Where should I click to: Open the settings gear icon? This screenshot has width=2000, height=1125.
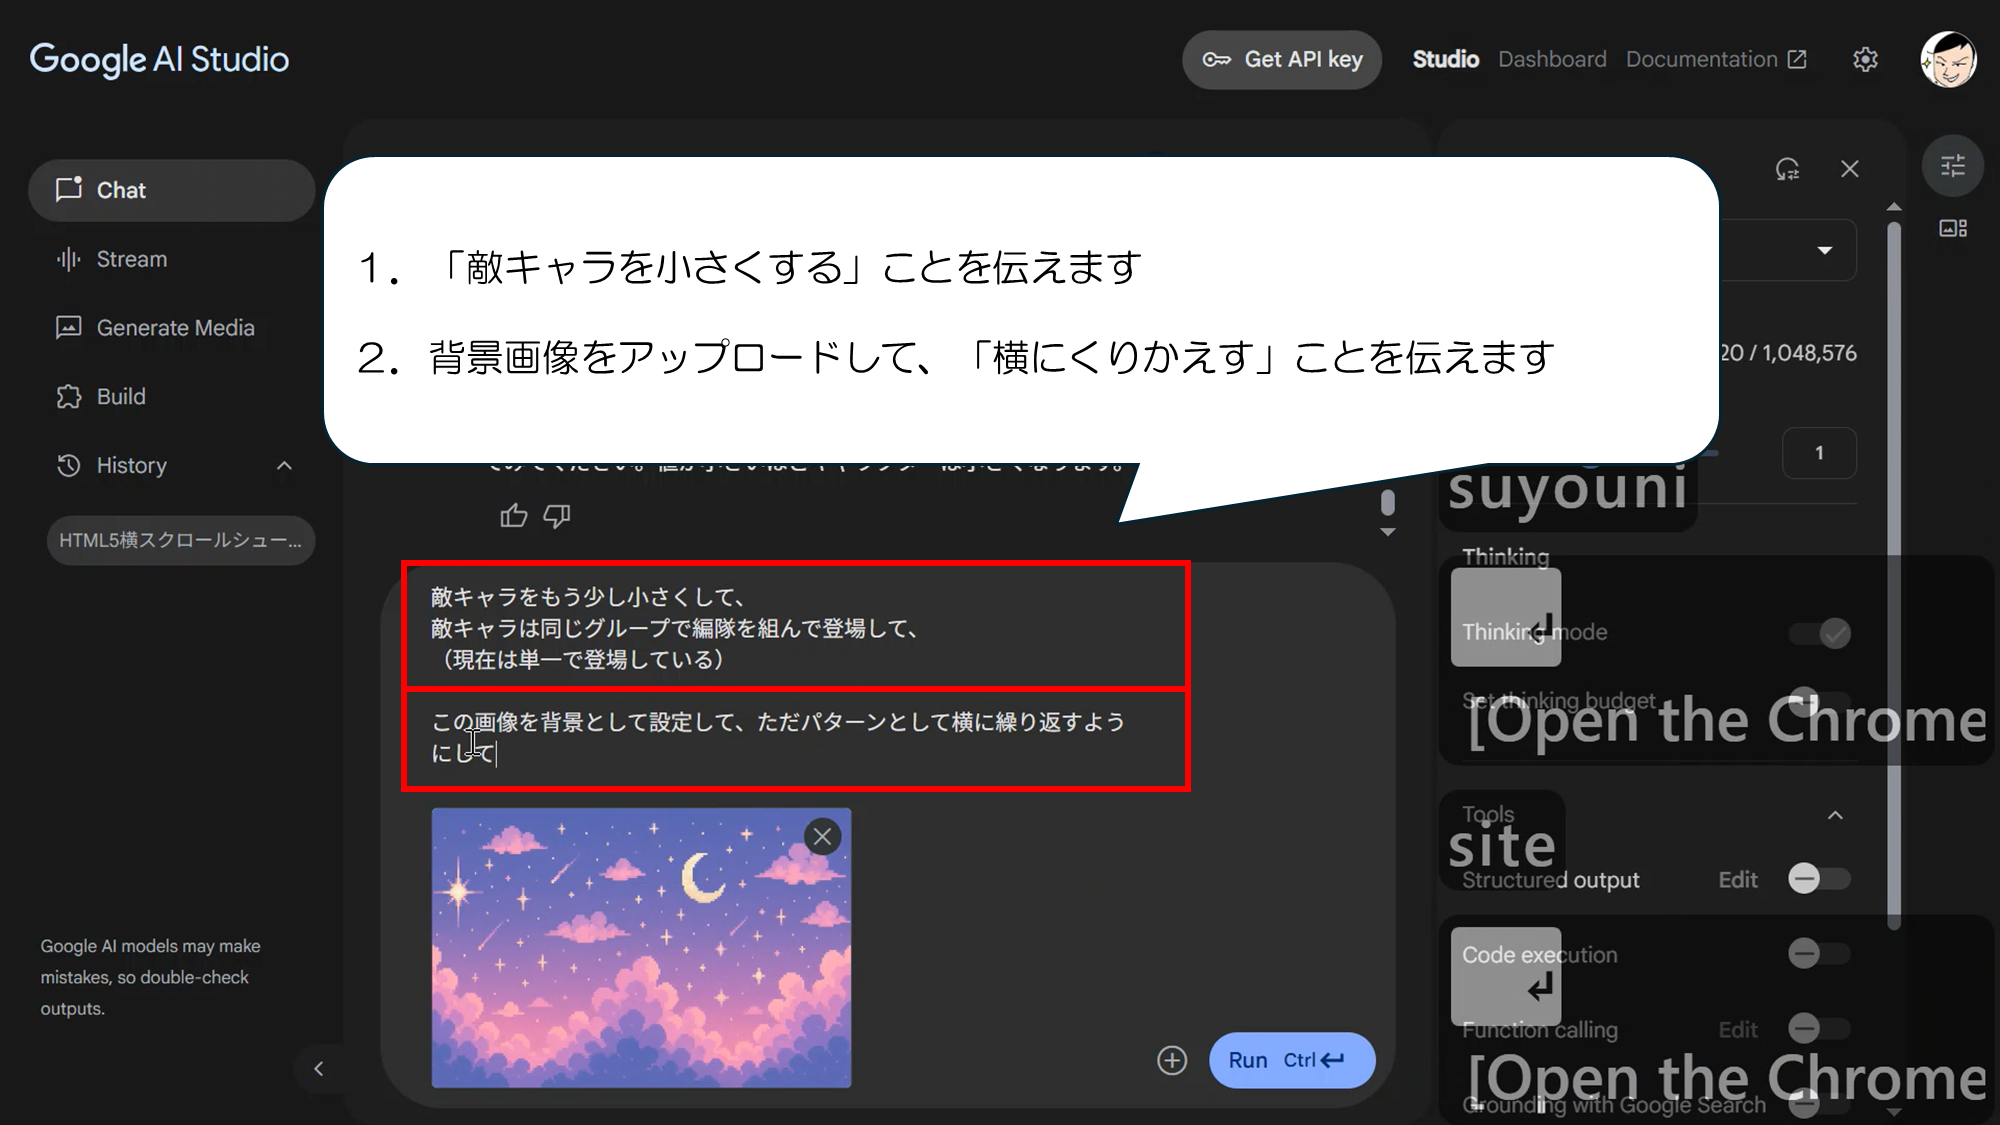pyautogui.click(x=1865, y=60)
